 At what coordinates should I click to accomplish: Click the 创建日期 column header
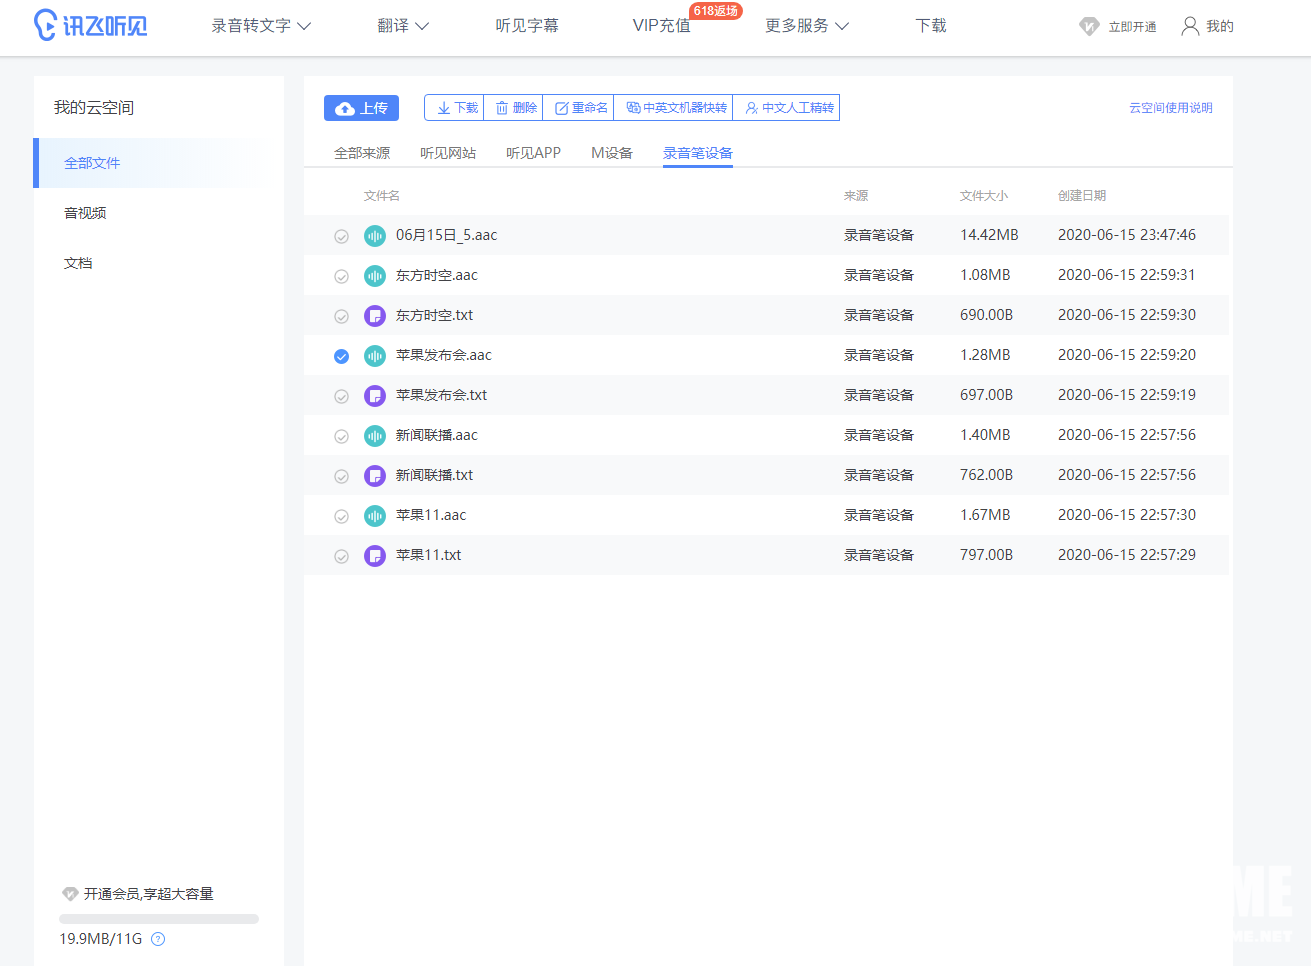1082,196
